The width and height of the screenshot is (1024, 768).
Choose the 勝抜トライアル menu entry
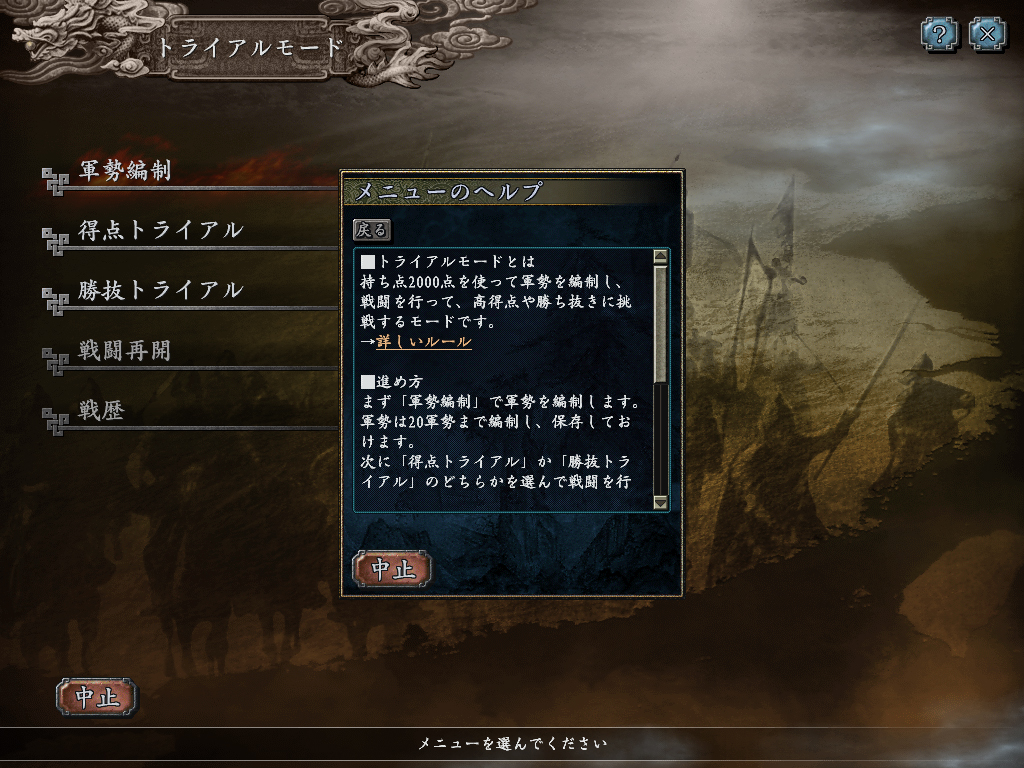tap(161, 290)
